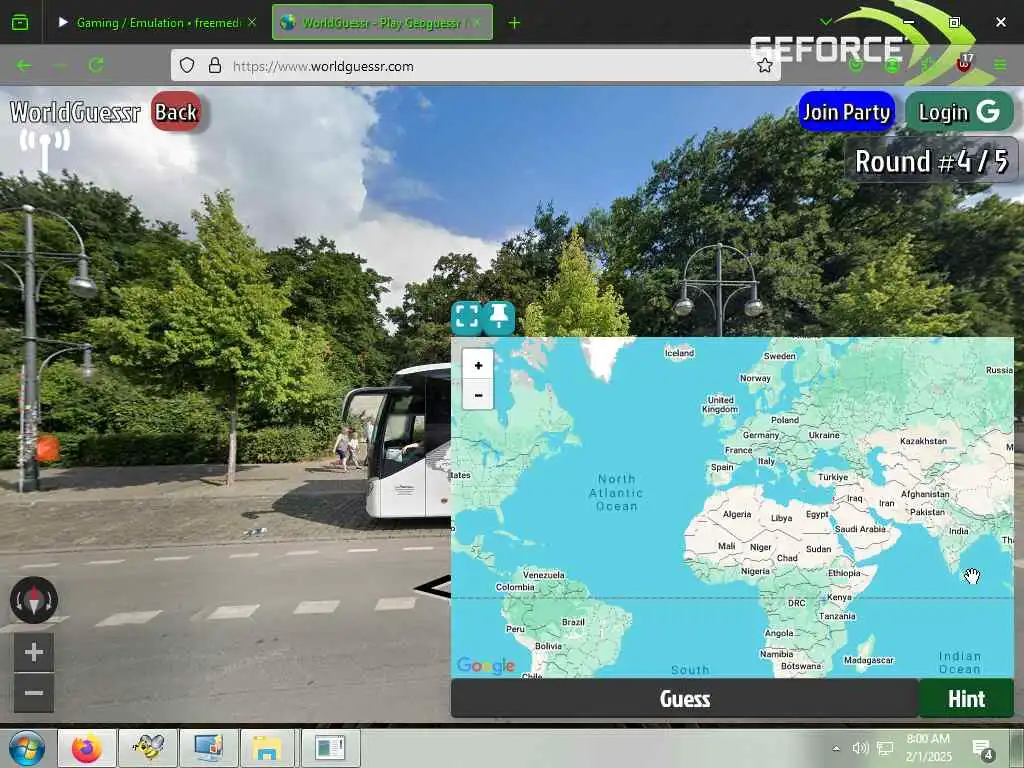This screenshot has width=1024, height=768.
Task: Move along street via navigation arrow
Action: [432, 587]
